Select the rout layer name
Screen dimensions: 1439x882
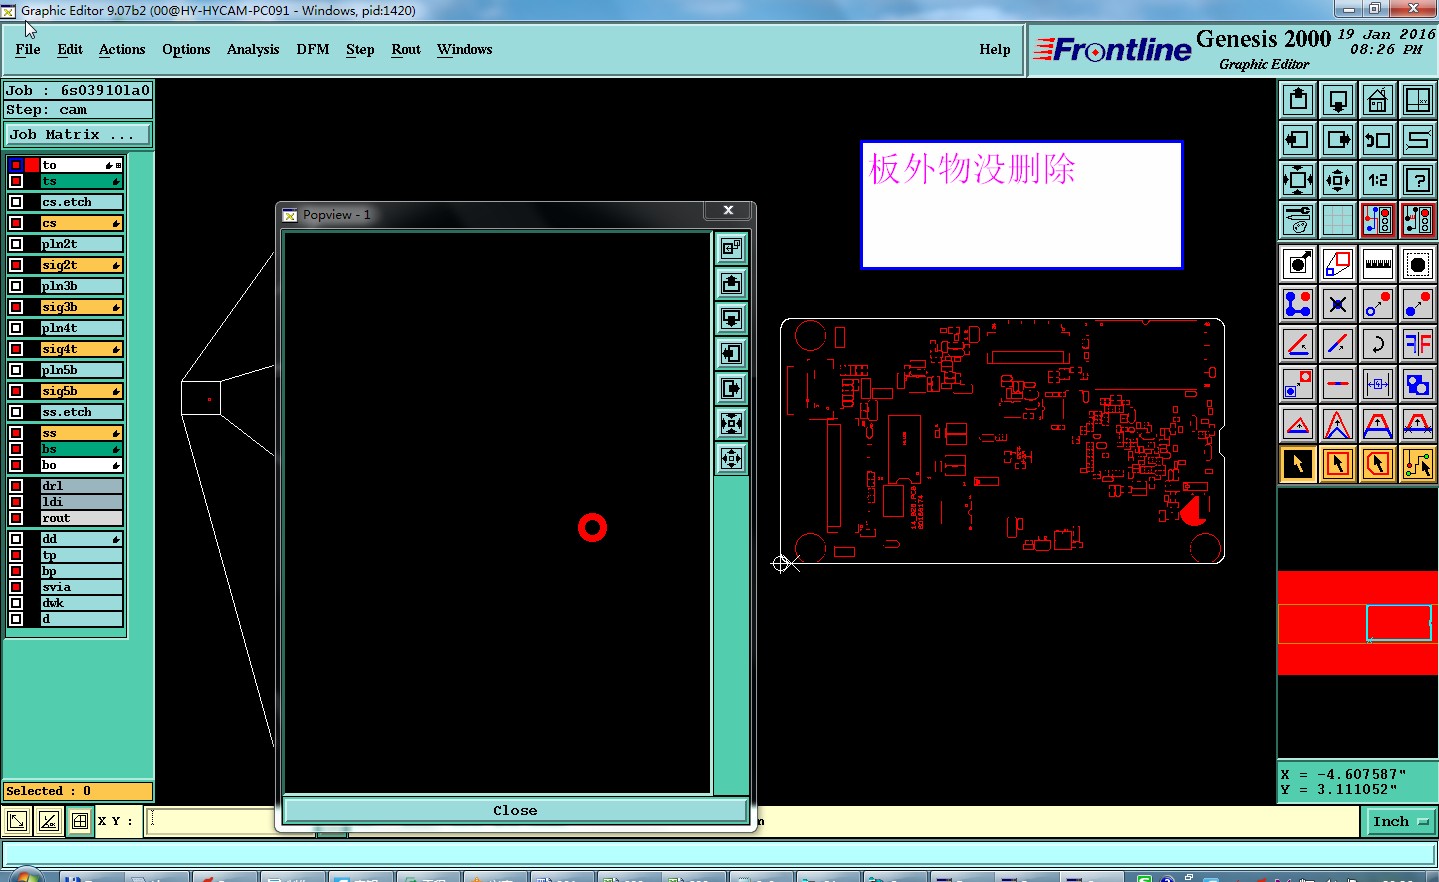81,518
